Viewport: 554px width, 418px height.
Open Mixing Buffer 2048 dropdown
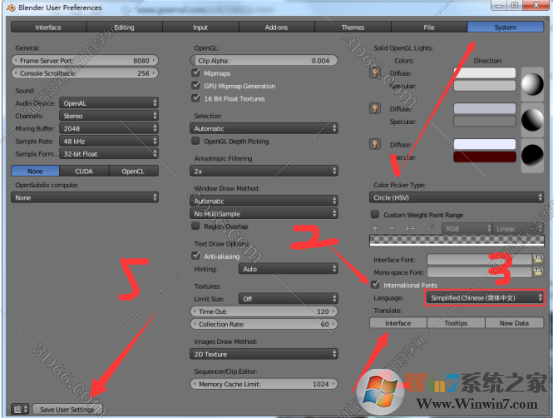point(109,129)
